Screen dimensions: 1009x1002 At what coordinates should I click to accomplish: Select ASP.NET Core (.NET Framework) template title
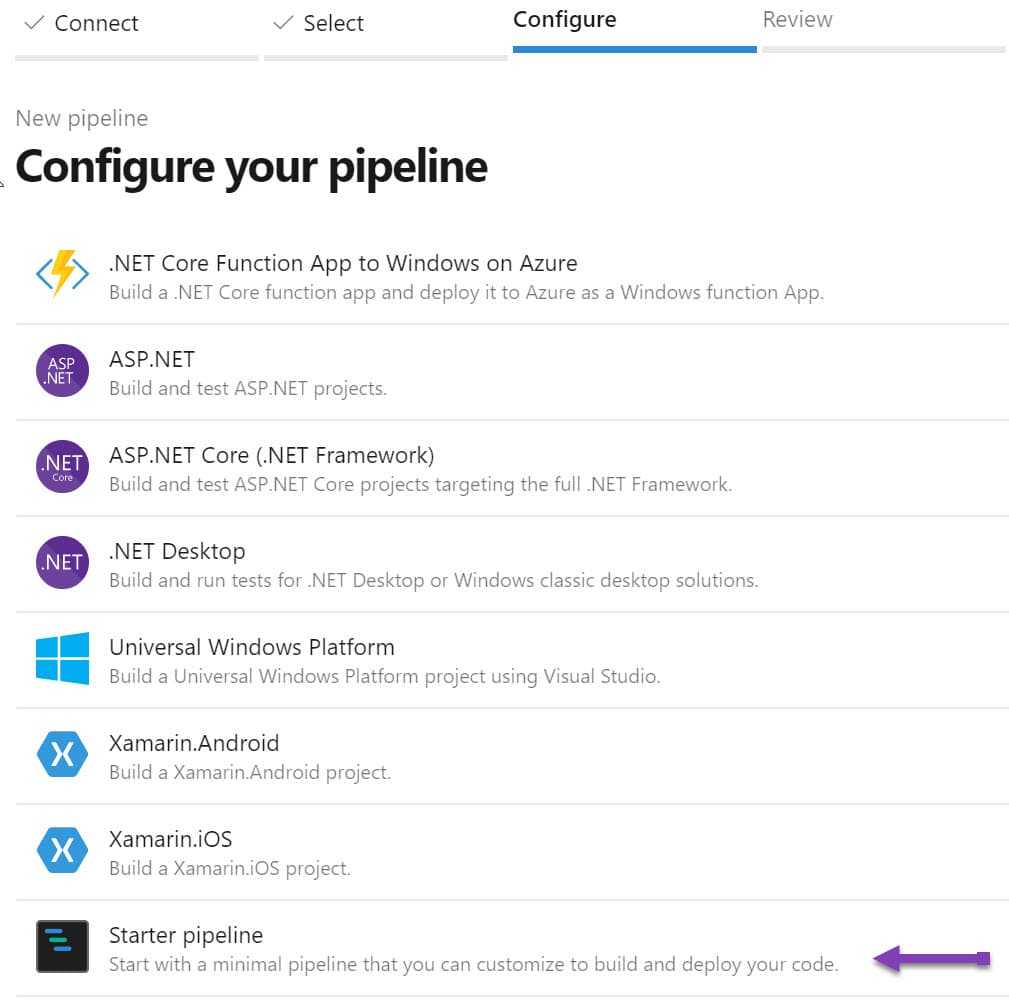click(x=271, y=455)
